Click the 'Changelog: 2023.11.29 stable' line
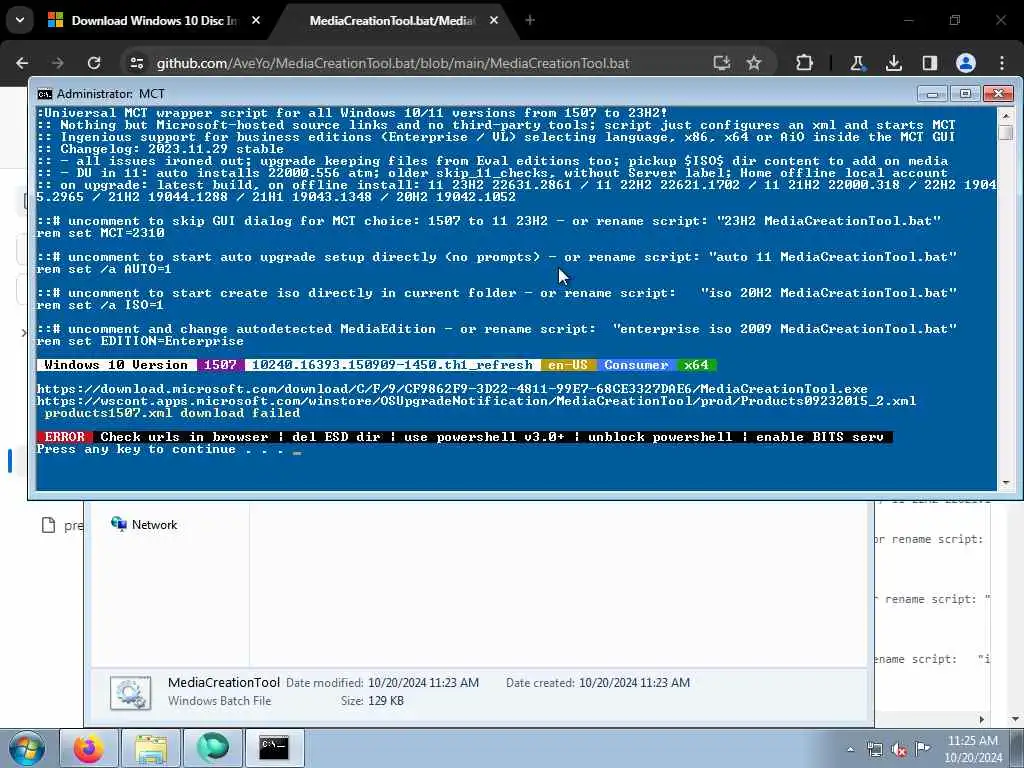 coord(160,149)
